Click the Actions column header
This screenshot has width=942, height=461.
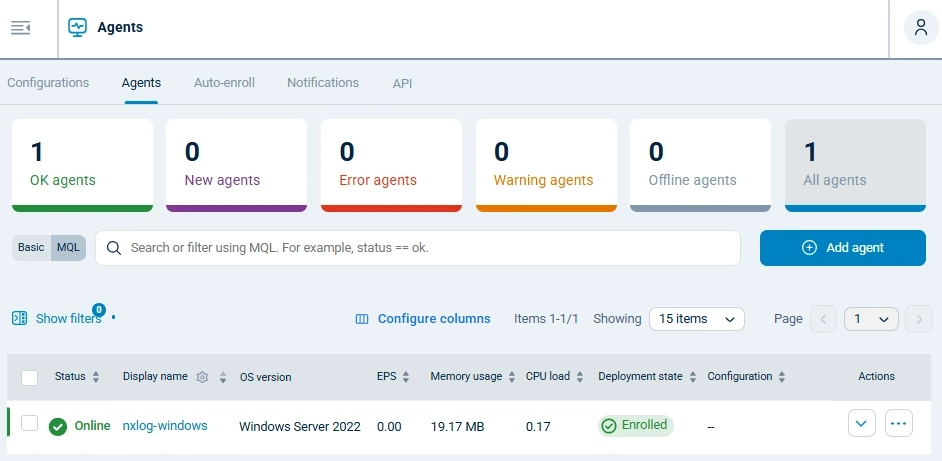877,376
